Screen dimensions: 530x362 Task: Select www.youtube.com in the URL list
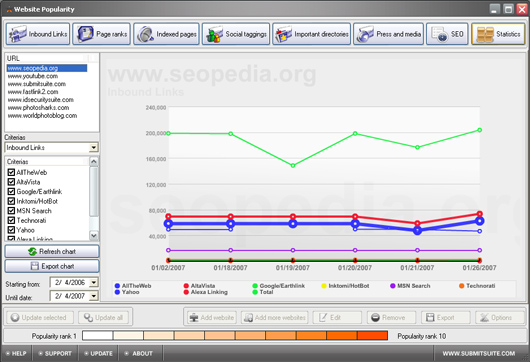click(x=33, y=76)
